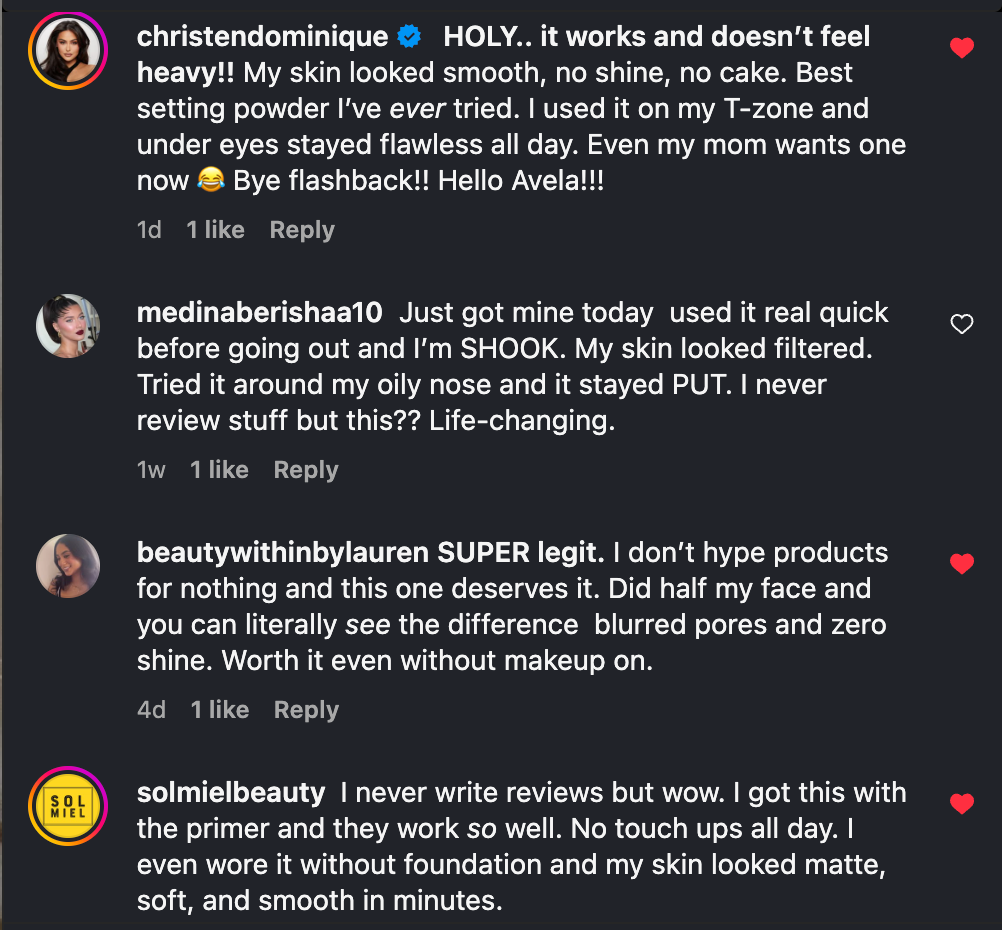
Task: Reply to beautywithinbylauren's comment
Action: 306,710
